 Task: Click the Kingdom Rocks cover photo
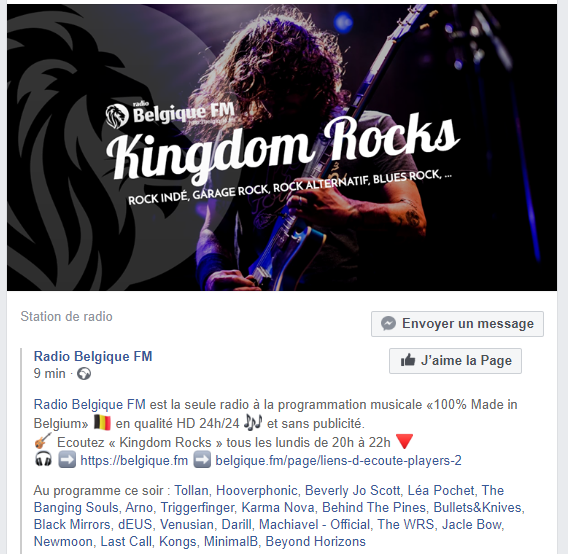pyautogui.click(x=282, y=147)
